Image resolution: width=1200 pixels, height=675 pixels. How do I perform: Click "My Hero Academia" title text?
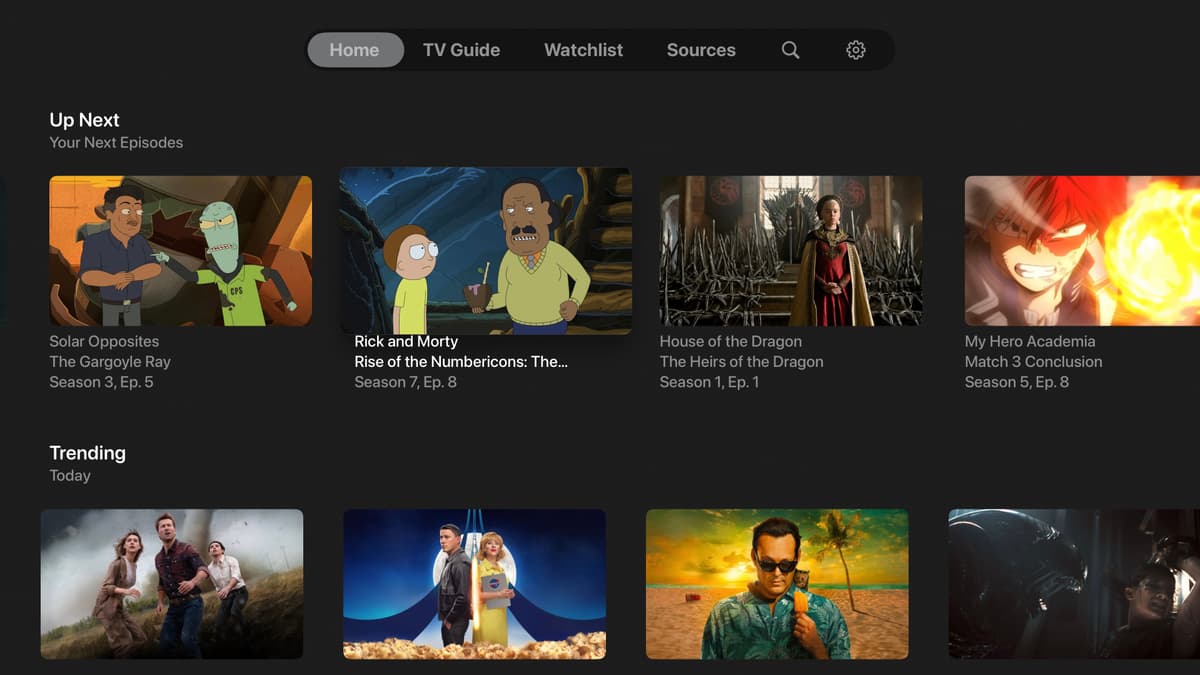coord(1030,341)
